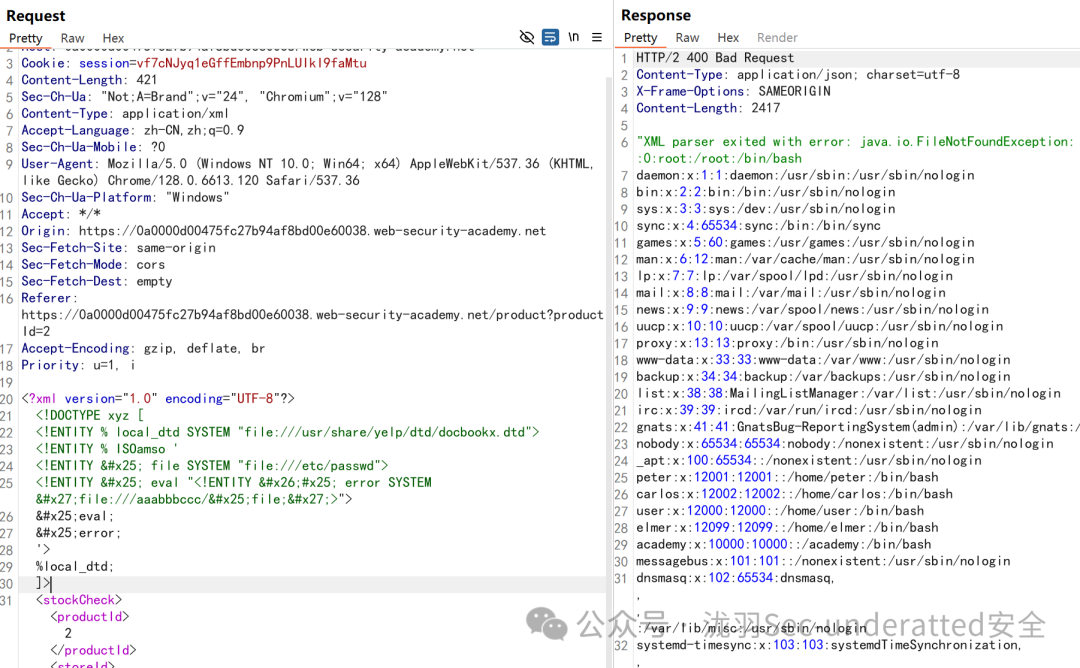Screen dimensions: 1080x668
Task: Click the HTTP/2 400 Bad Request status line
Action: (715, 58)
